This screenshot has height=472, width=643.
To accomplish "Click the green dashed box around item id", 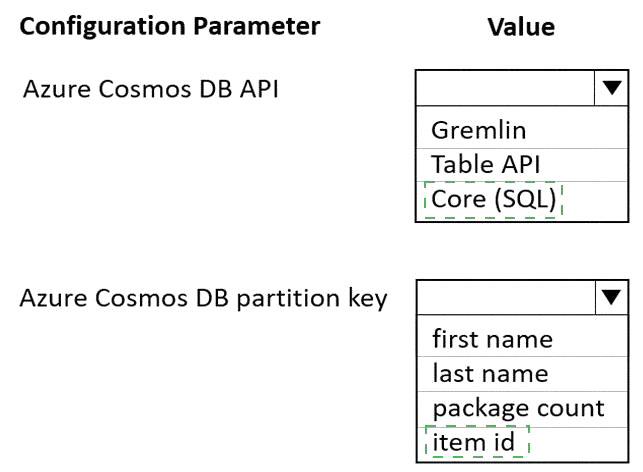I will click(x=477, y=442).
